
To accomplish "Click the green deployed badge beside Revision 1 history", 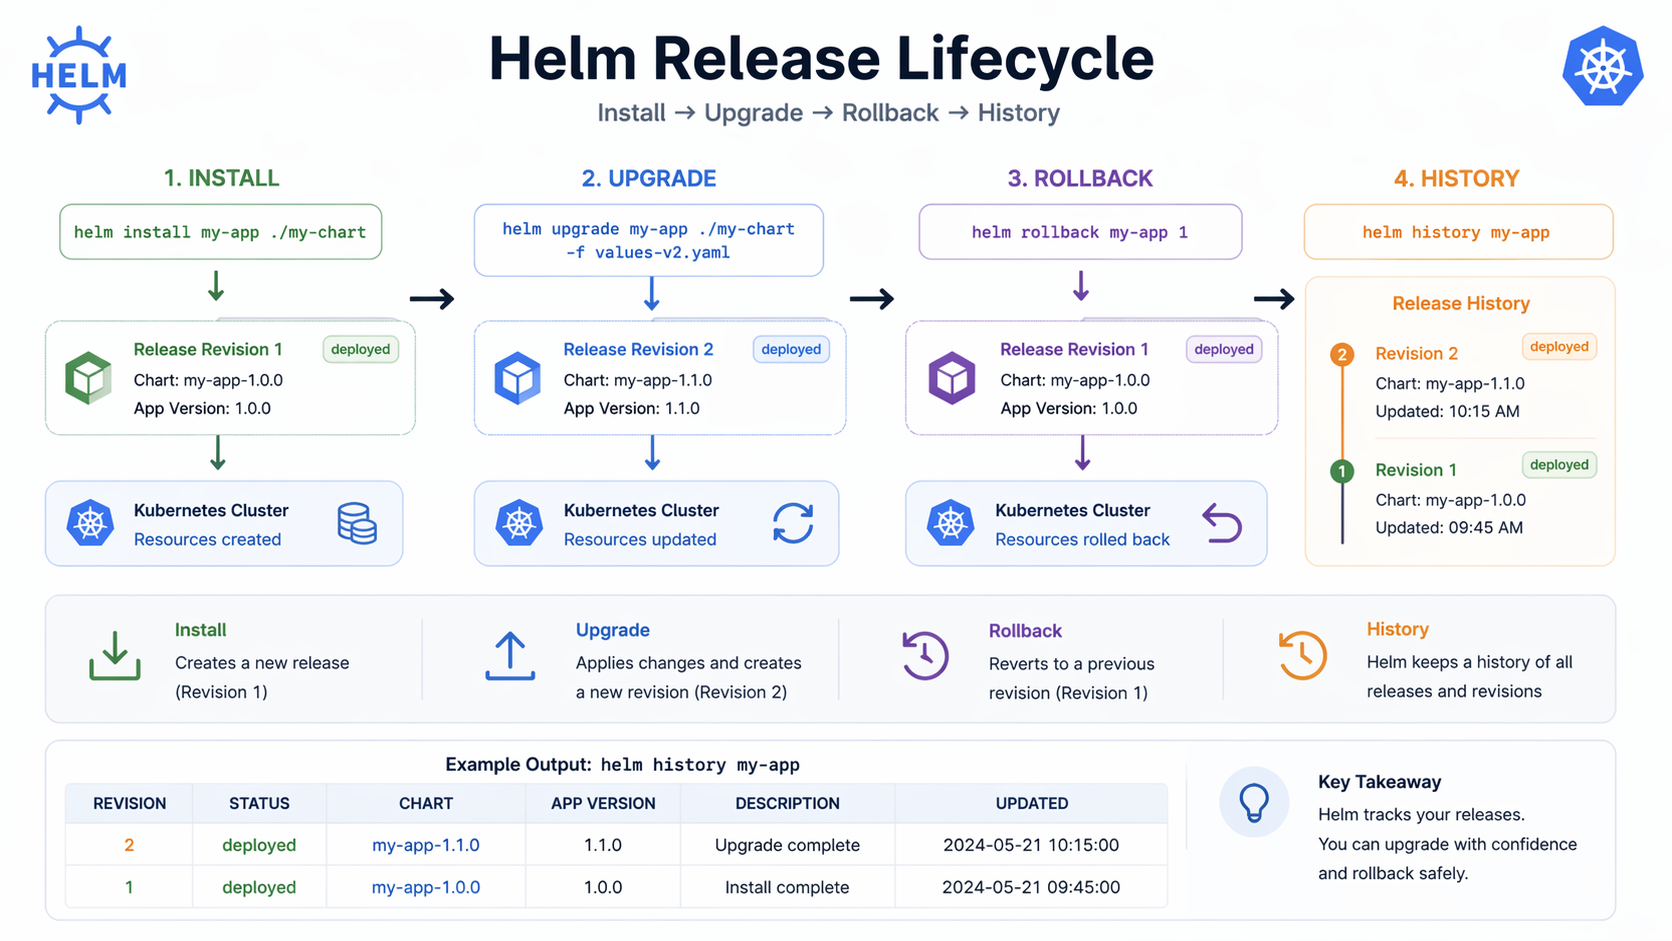I will 1559,465.
